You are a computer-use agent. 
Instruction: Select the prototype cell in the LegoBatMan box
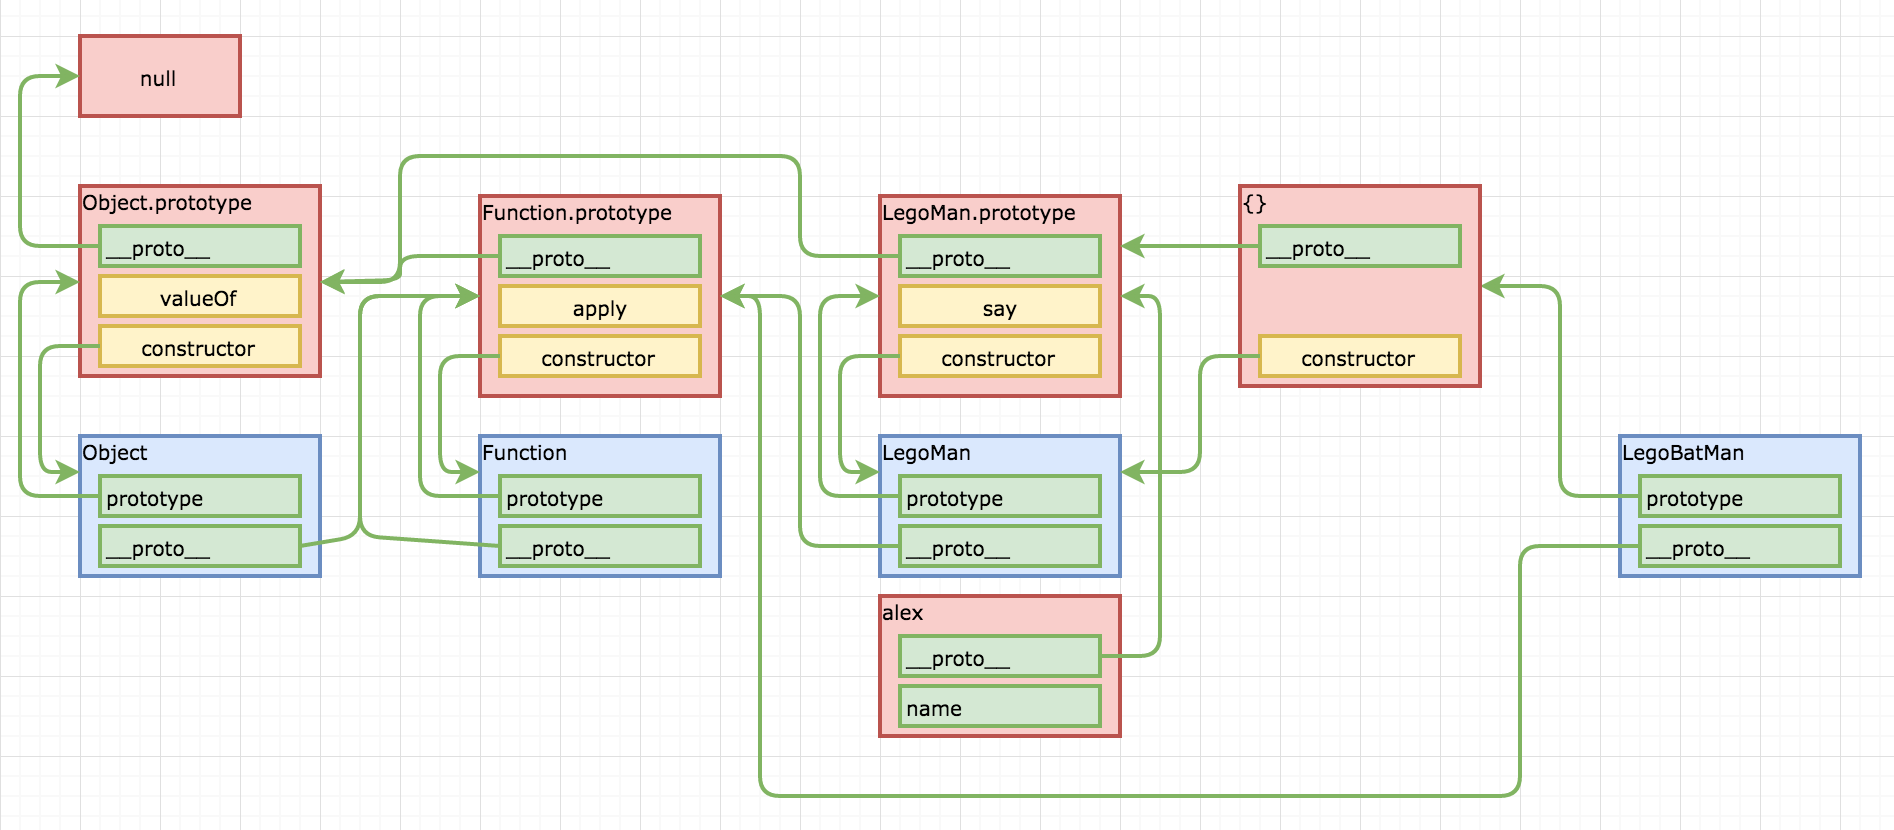tap(1739, 497)
